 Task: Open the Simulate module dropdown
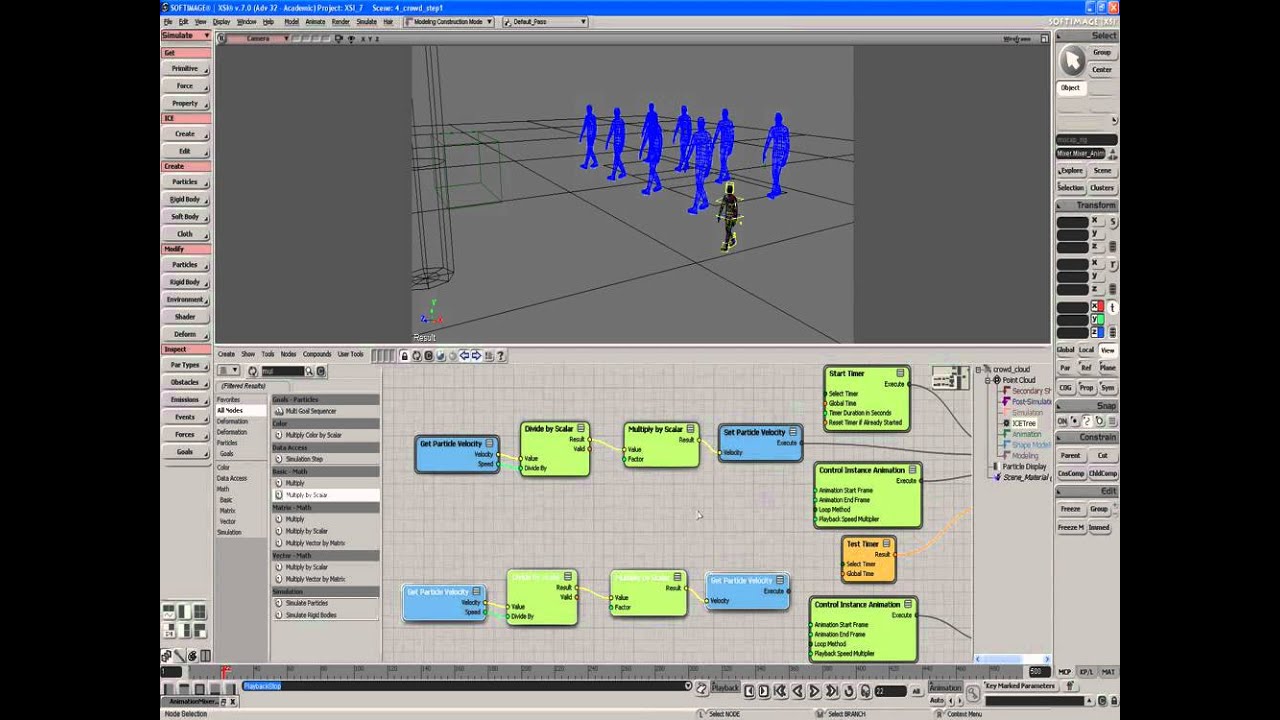pyautogui.click(x=185, y=35)
